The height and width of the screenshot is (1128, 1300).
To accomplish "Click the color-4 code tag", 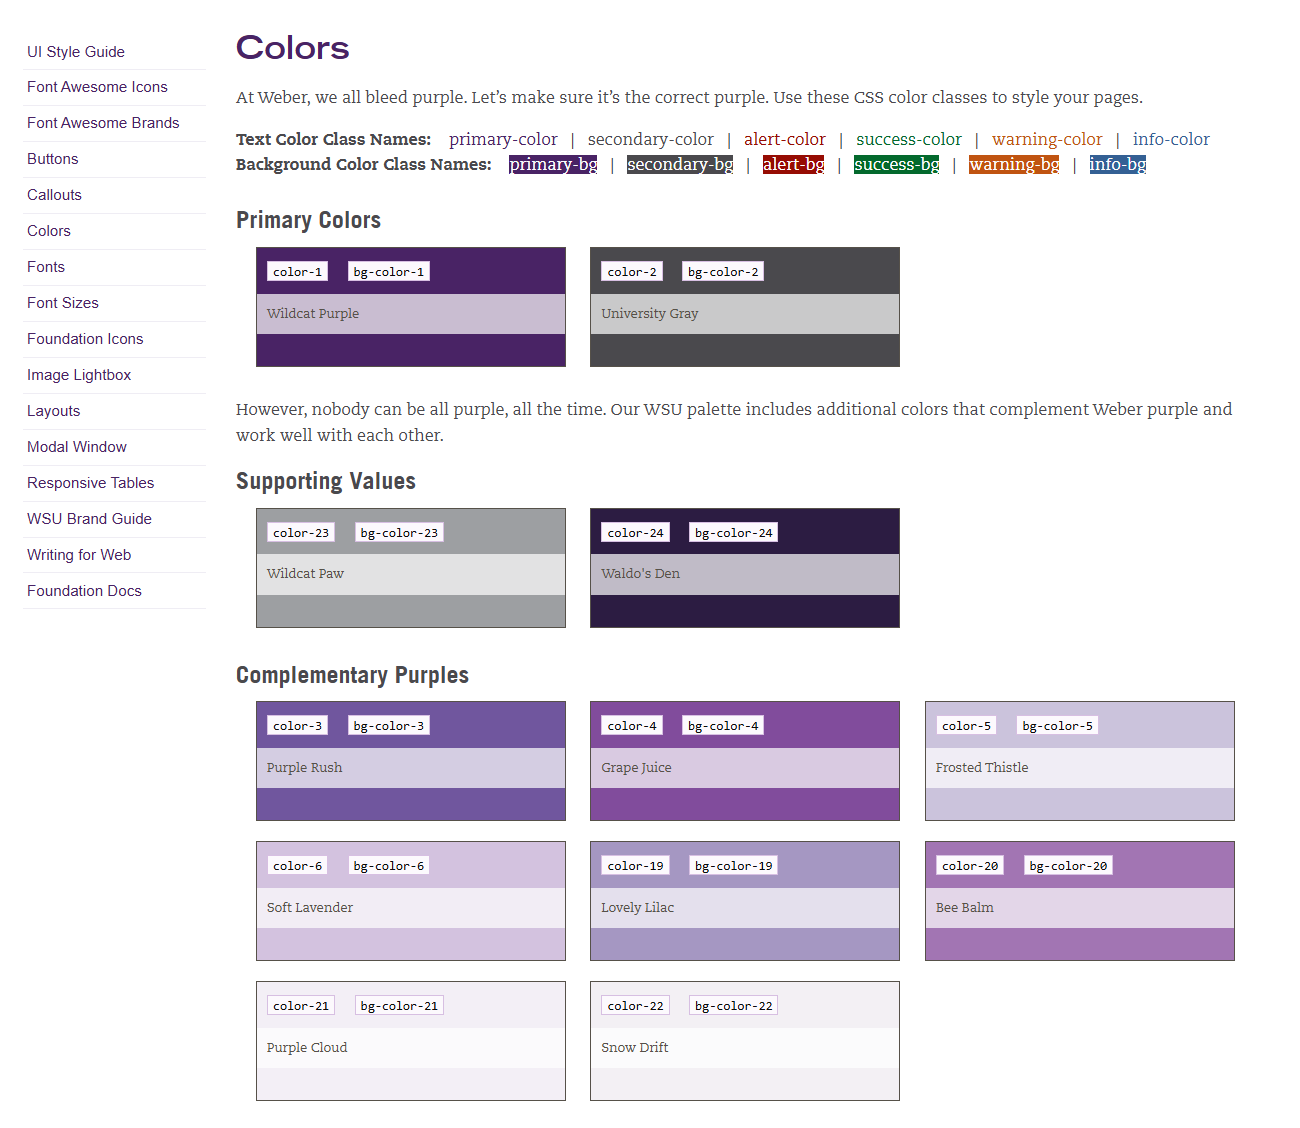I will pyautogui.click(x=632, y=725).
